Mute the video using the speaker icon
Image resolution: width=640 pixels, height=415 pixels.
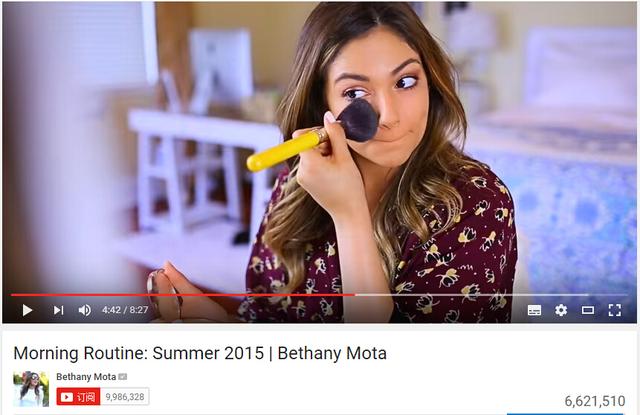pos(84,310)
